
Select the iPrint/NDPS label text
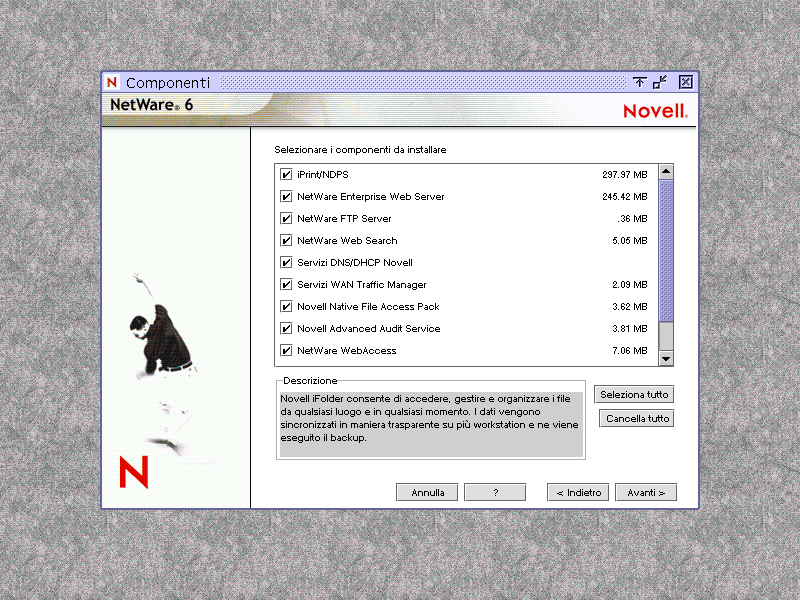coord(322,174)
